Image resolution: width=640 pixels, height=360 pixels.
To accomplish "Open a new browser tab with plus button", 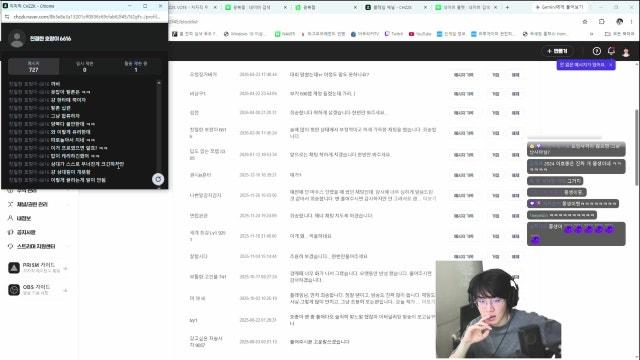I will 507,7.
